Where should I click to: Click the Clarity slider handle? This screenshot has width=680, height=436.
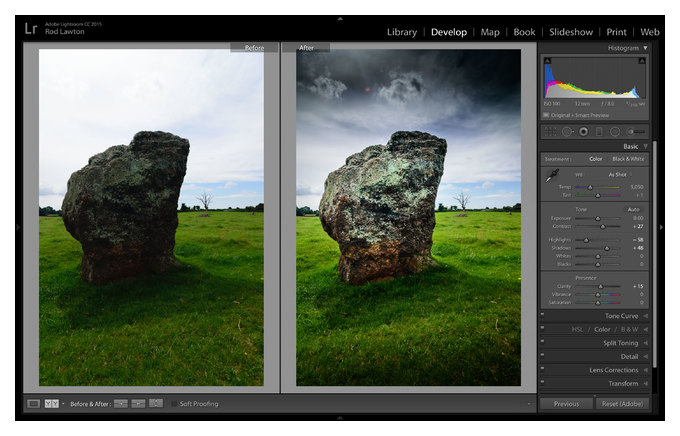[x=601, y=286]
